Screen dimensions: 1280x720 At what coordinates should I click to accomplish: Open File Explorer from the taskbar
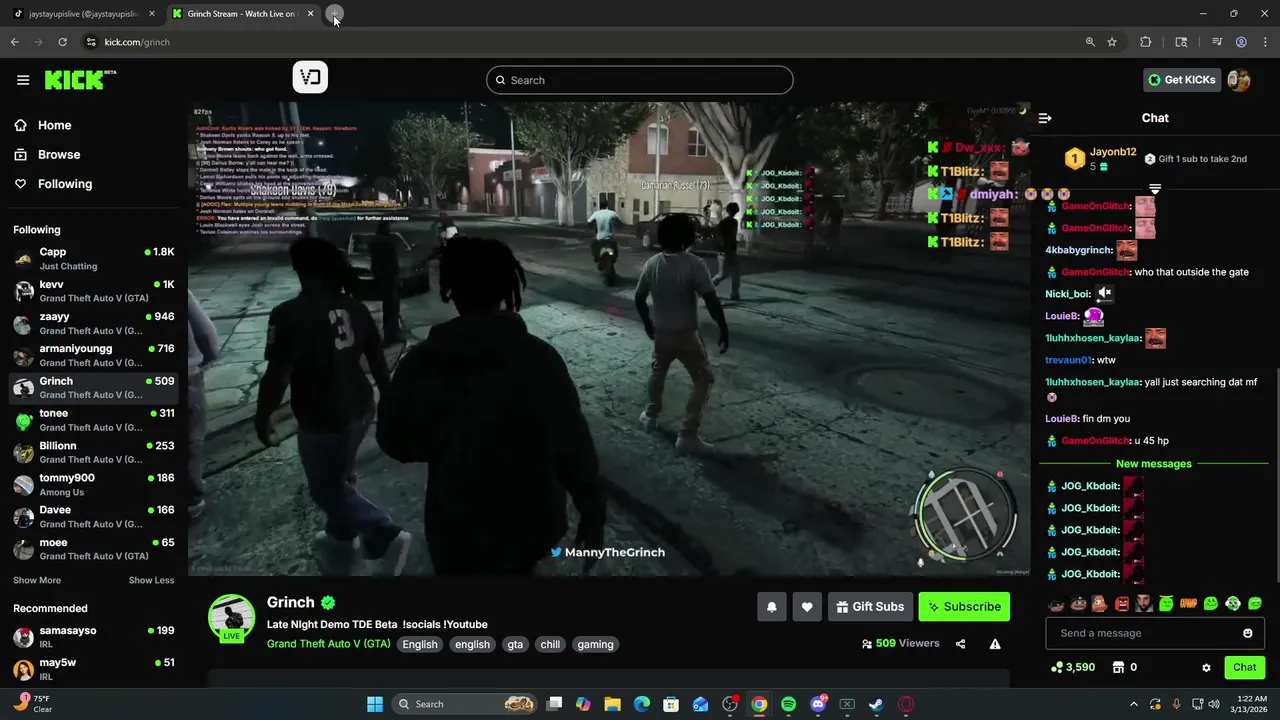pyautogui.click(x=612, y=704)
